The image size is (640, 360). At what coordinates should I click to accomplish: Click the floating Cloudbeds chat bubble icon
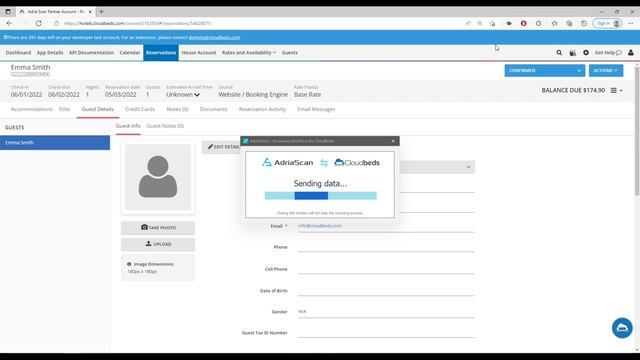(x=622, y=328)
